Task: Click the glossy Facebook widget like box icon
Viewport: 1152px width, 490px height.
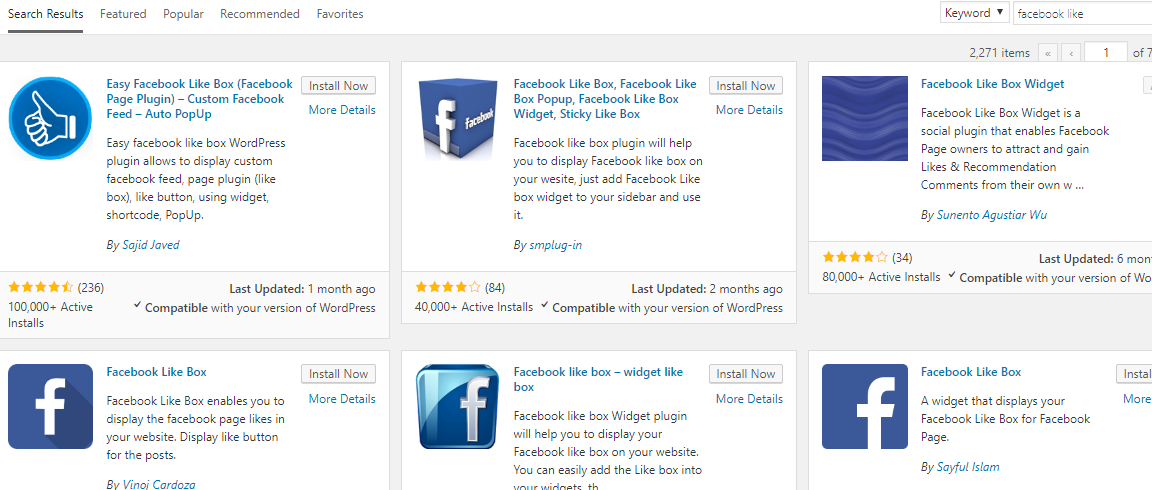Action: point(457,406)
